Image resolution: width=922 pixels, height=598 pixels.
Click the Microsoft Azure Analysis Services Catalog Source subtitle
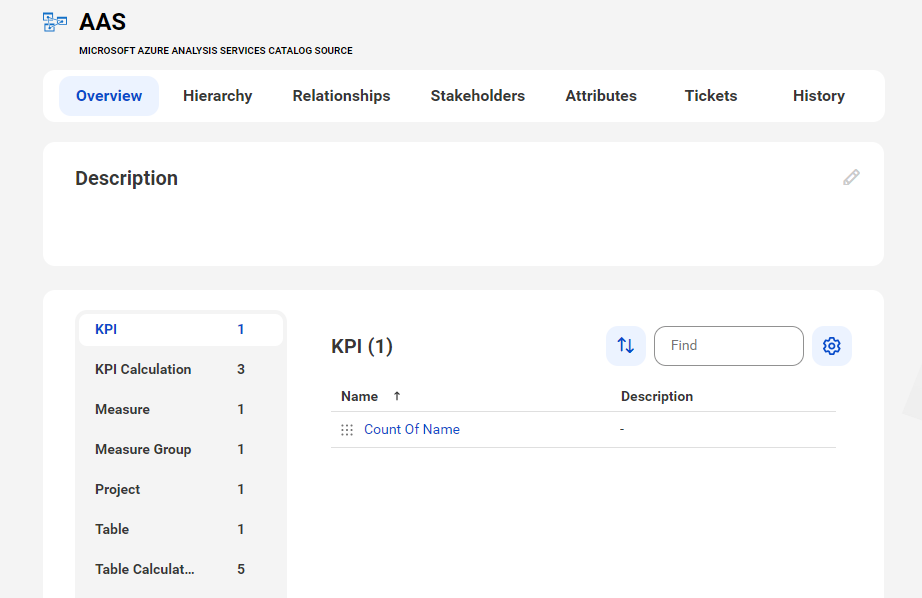pos(216,51)
